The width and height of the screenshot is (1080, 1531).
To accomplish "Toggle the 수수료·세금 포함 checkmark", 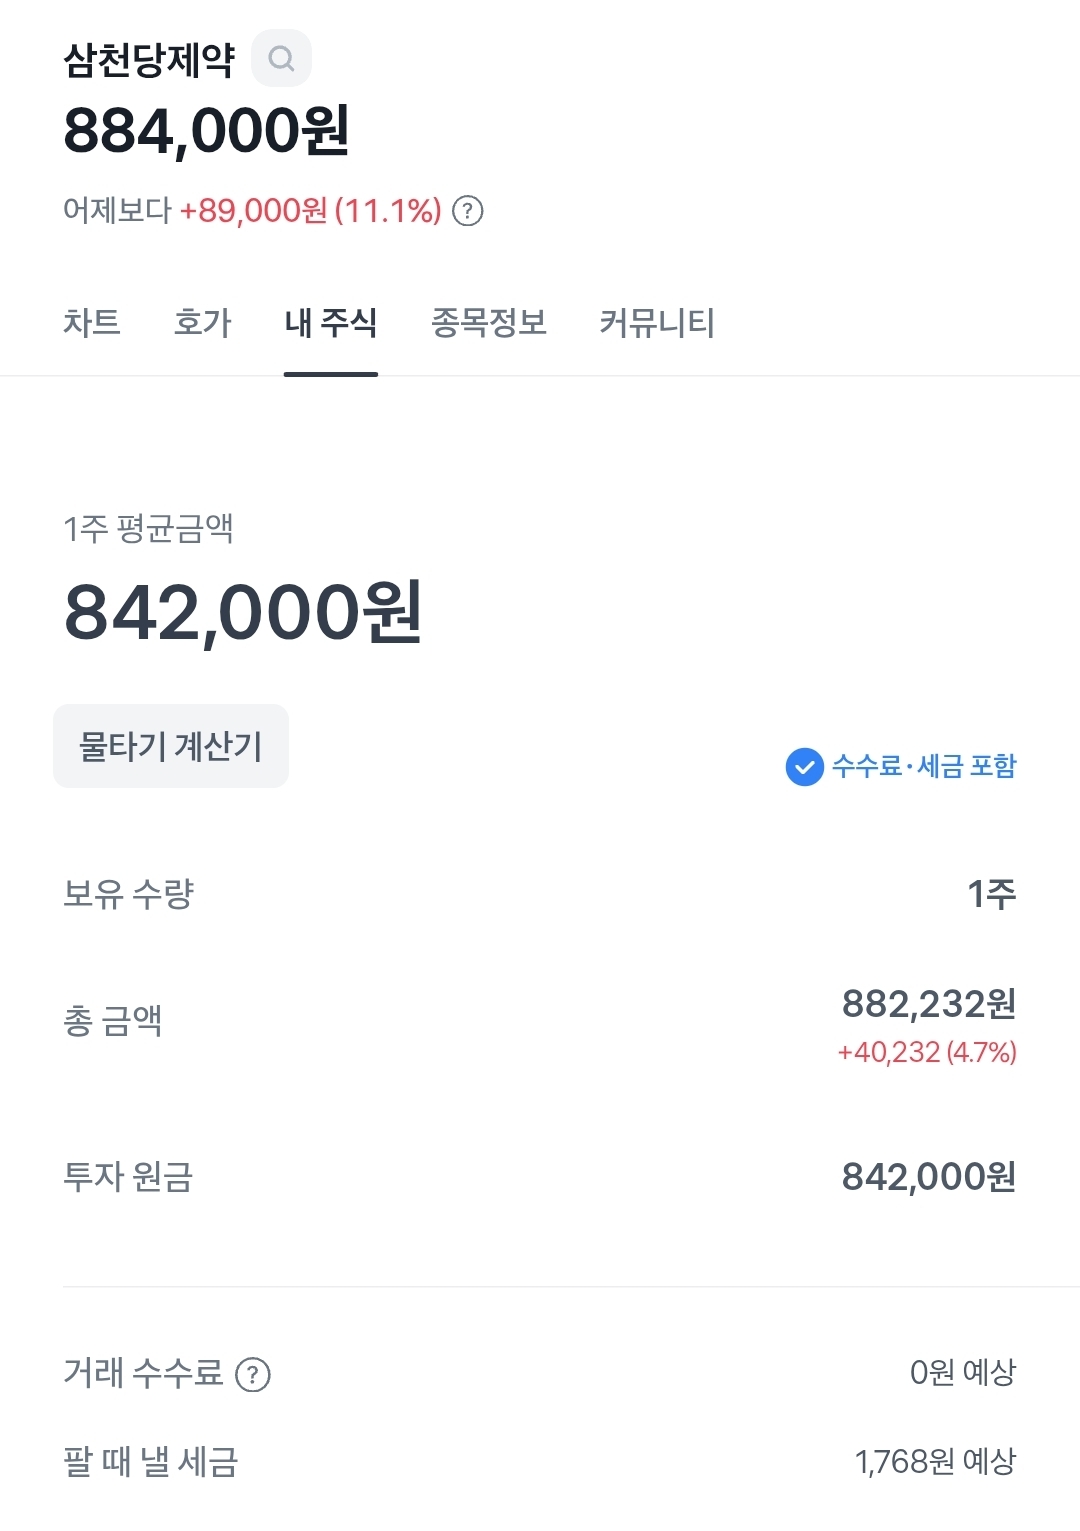I will click(805, 767).
